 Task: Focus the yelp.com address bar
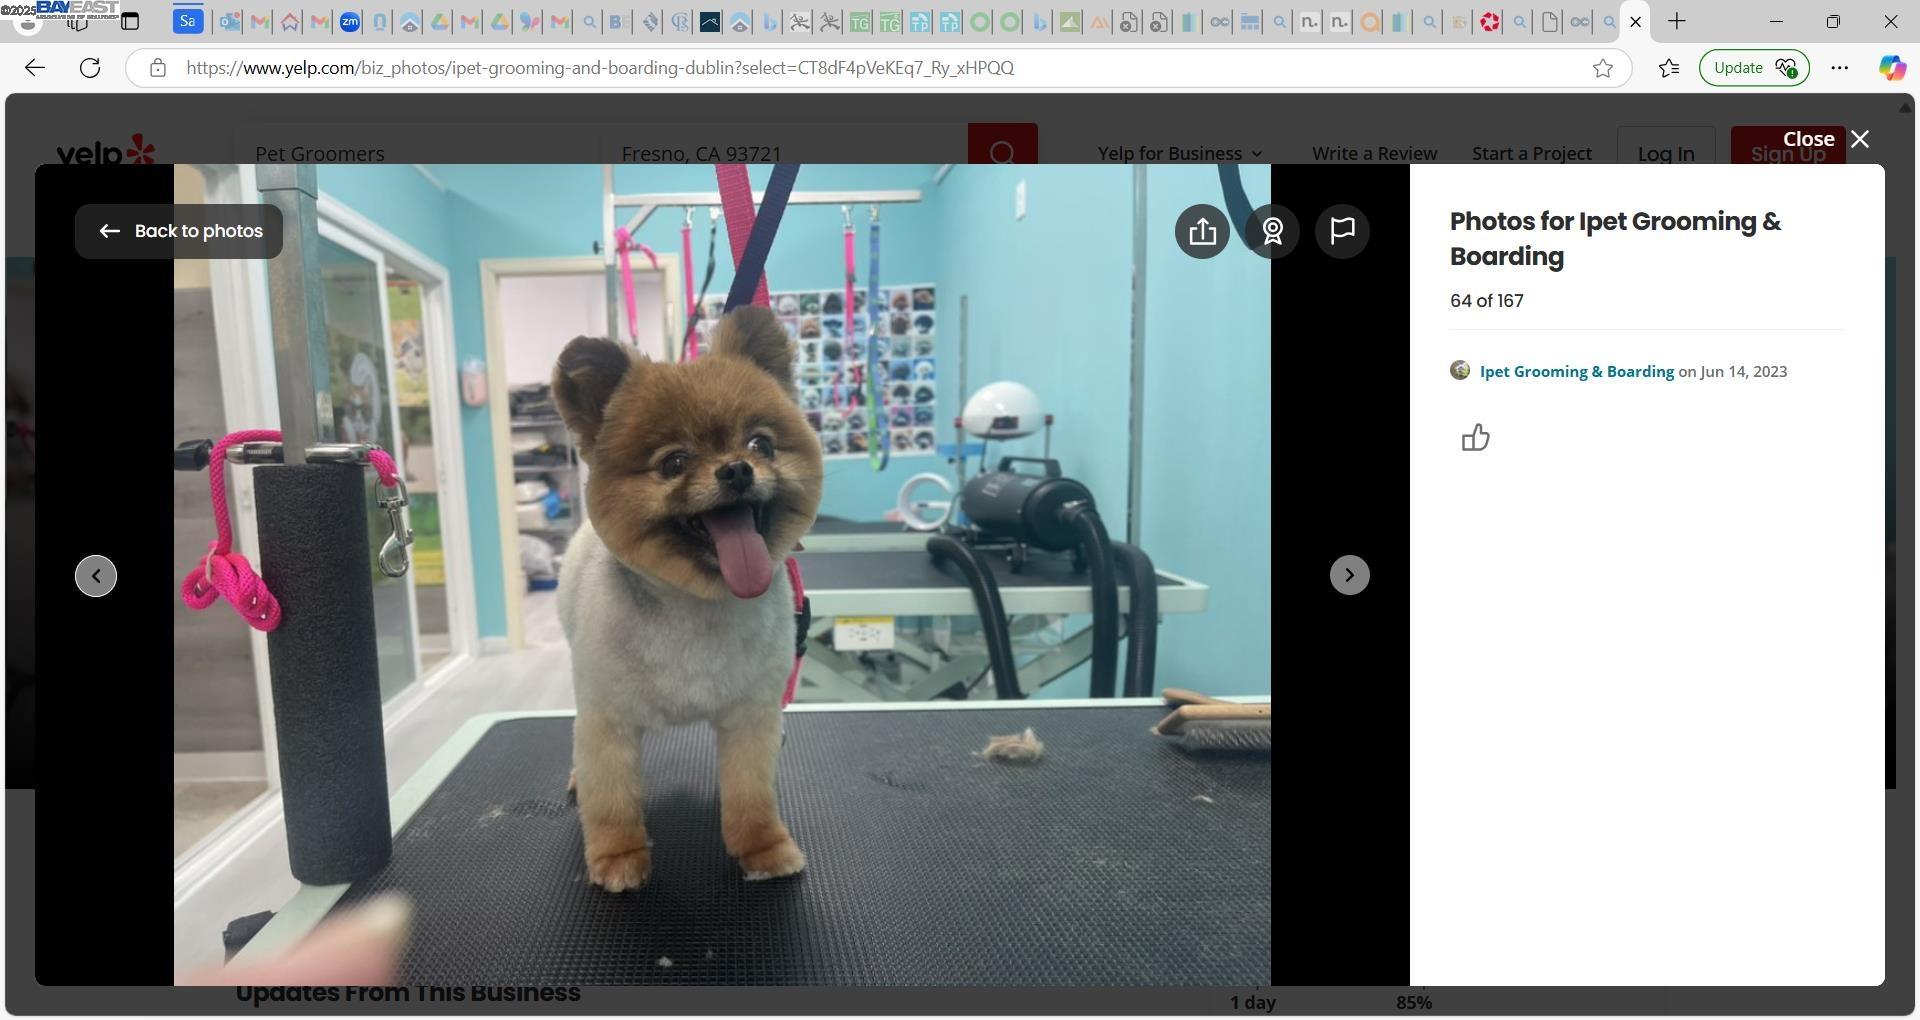coord(880,68)
